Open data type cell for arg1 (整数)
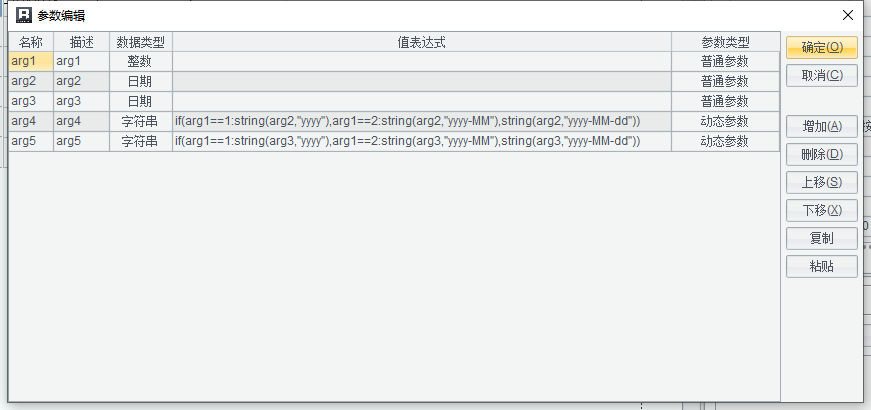Image resolution: width=871 pixels, height=410 pixels. tap(140, 61)
